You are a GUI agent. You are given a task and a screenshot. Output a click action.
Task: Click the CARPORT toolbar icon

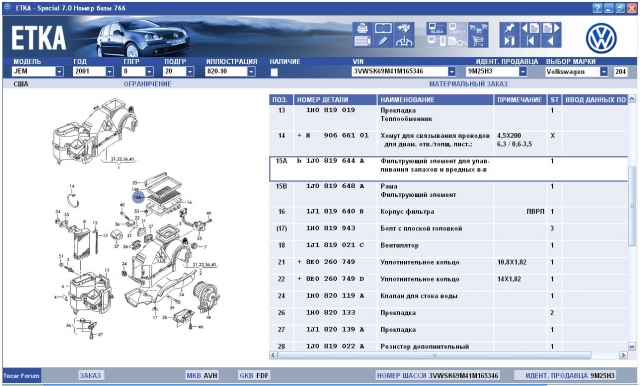[457, 28]
